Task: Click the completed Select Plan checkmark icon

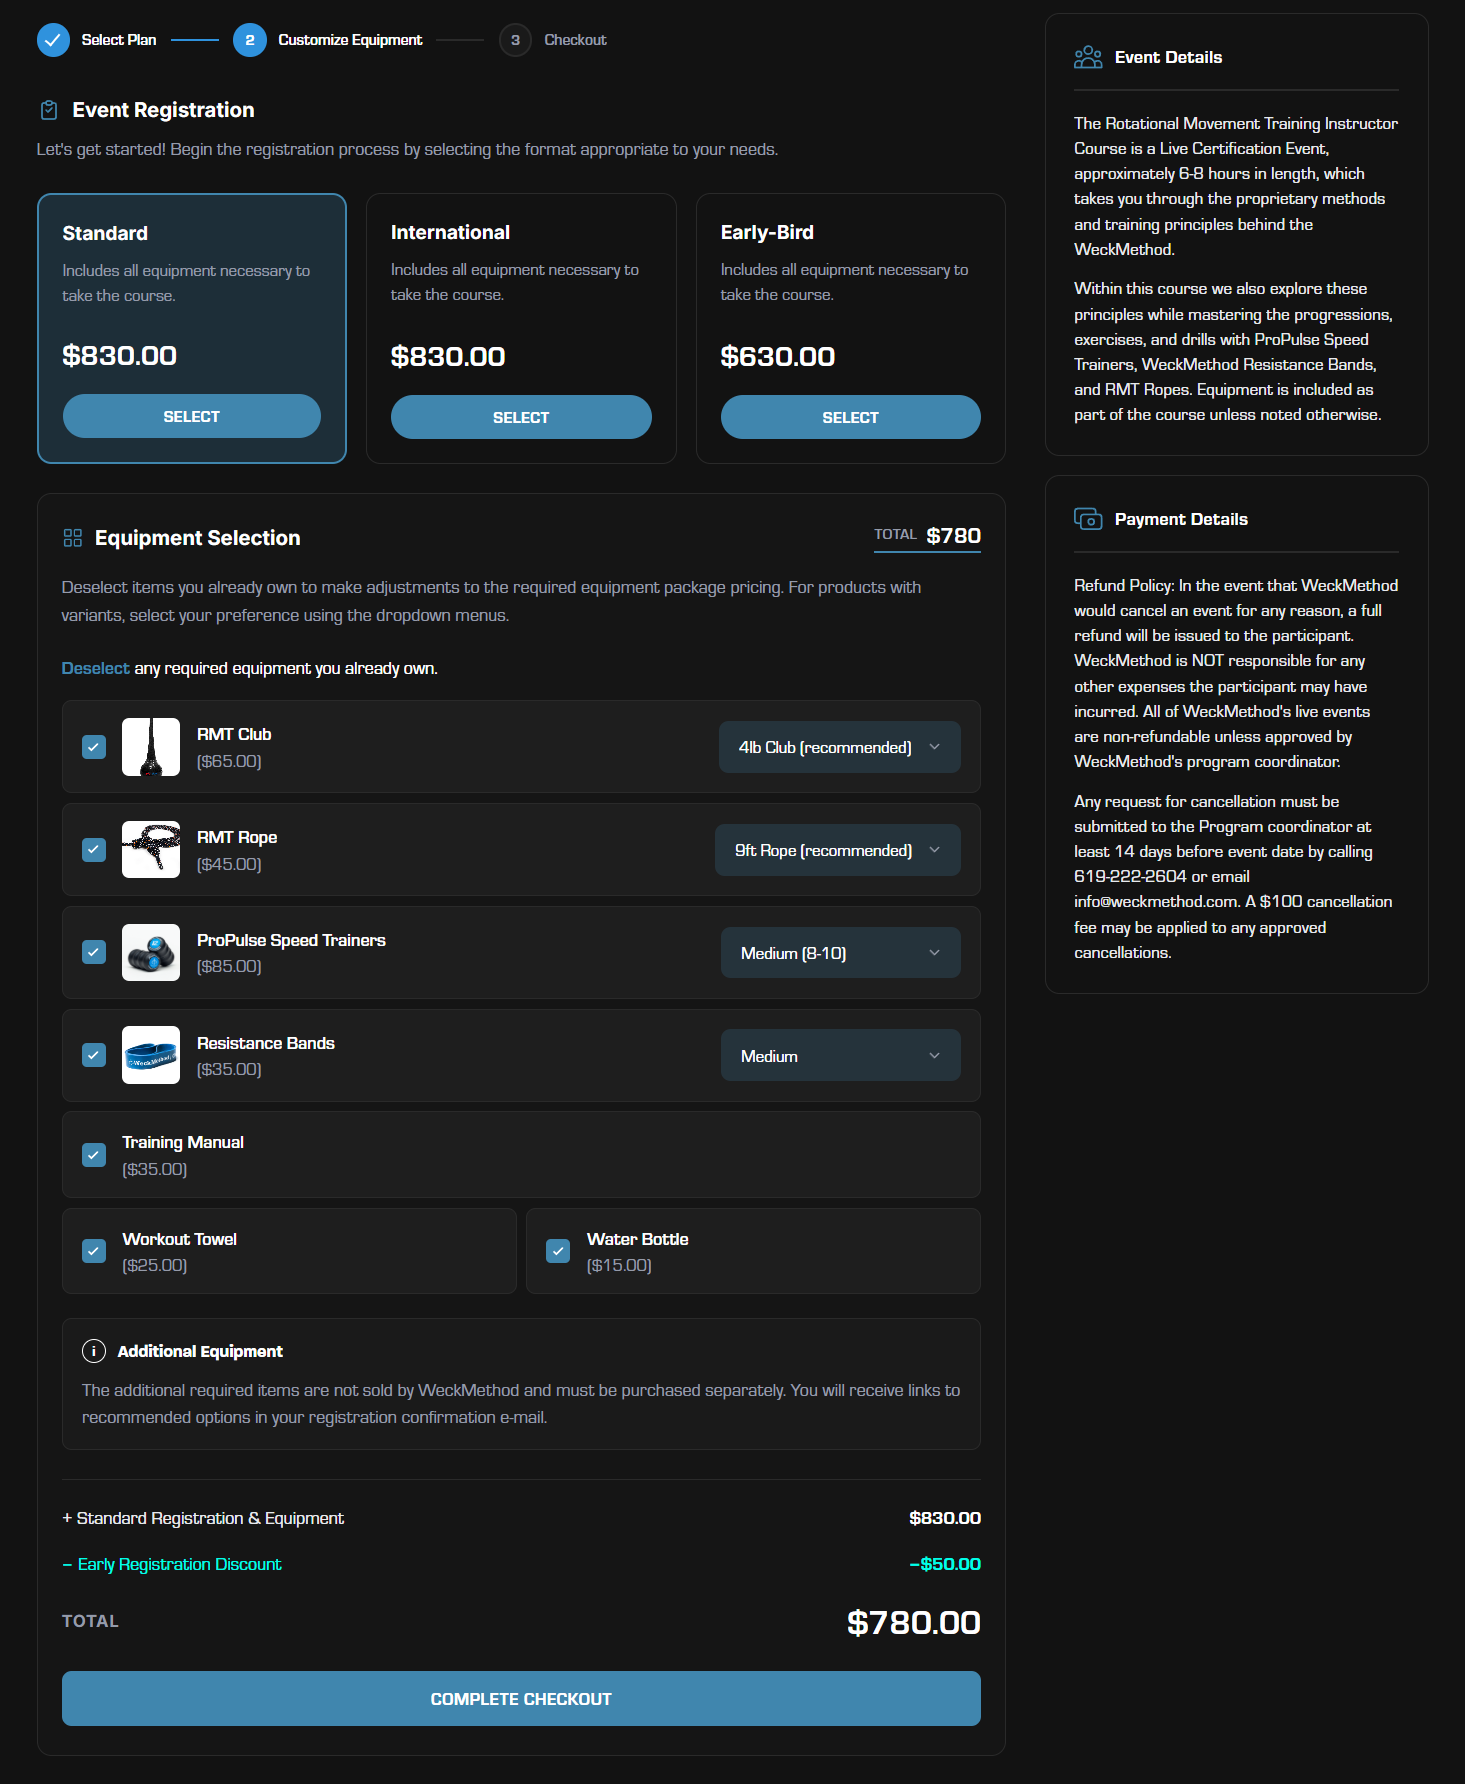Action: point(53,40)
